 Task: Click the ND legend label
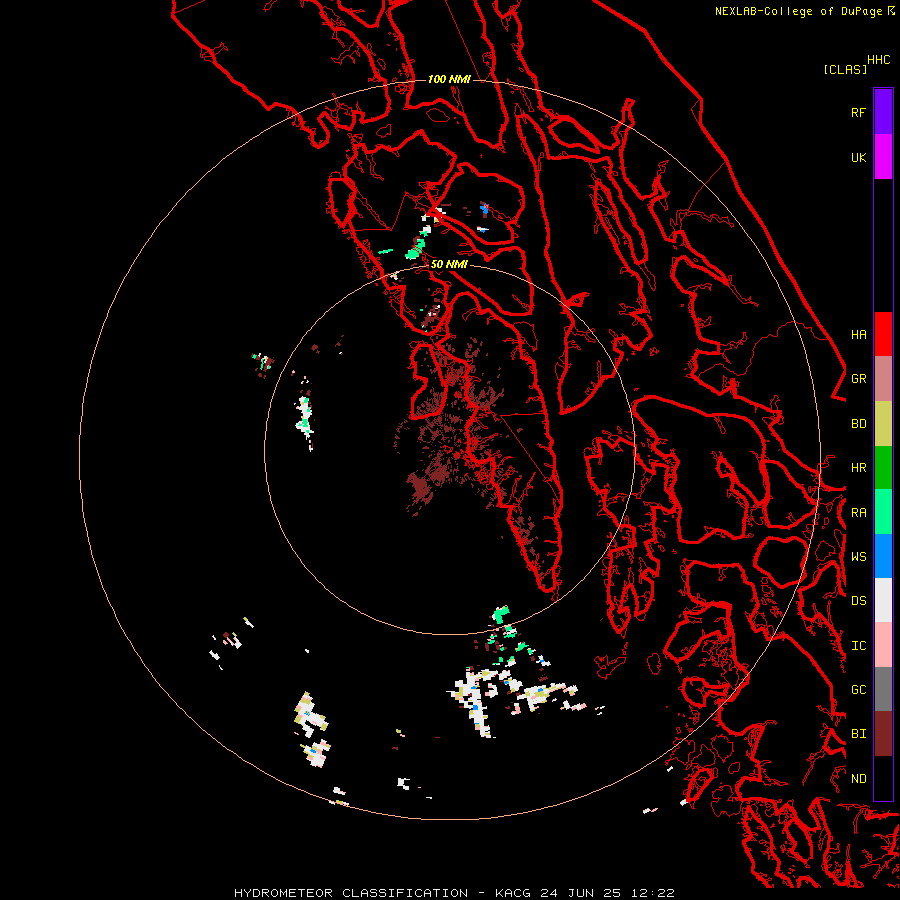[x=858, y=778]
